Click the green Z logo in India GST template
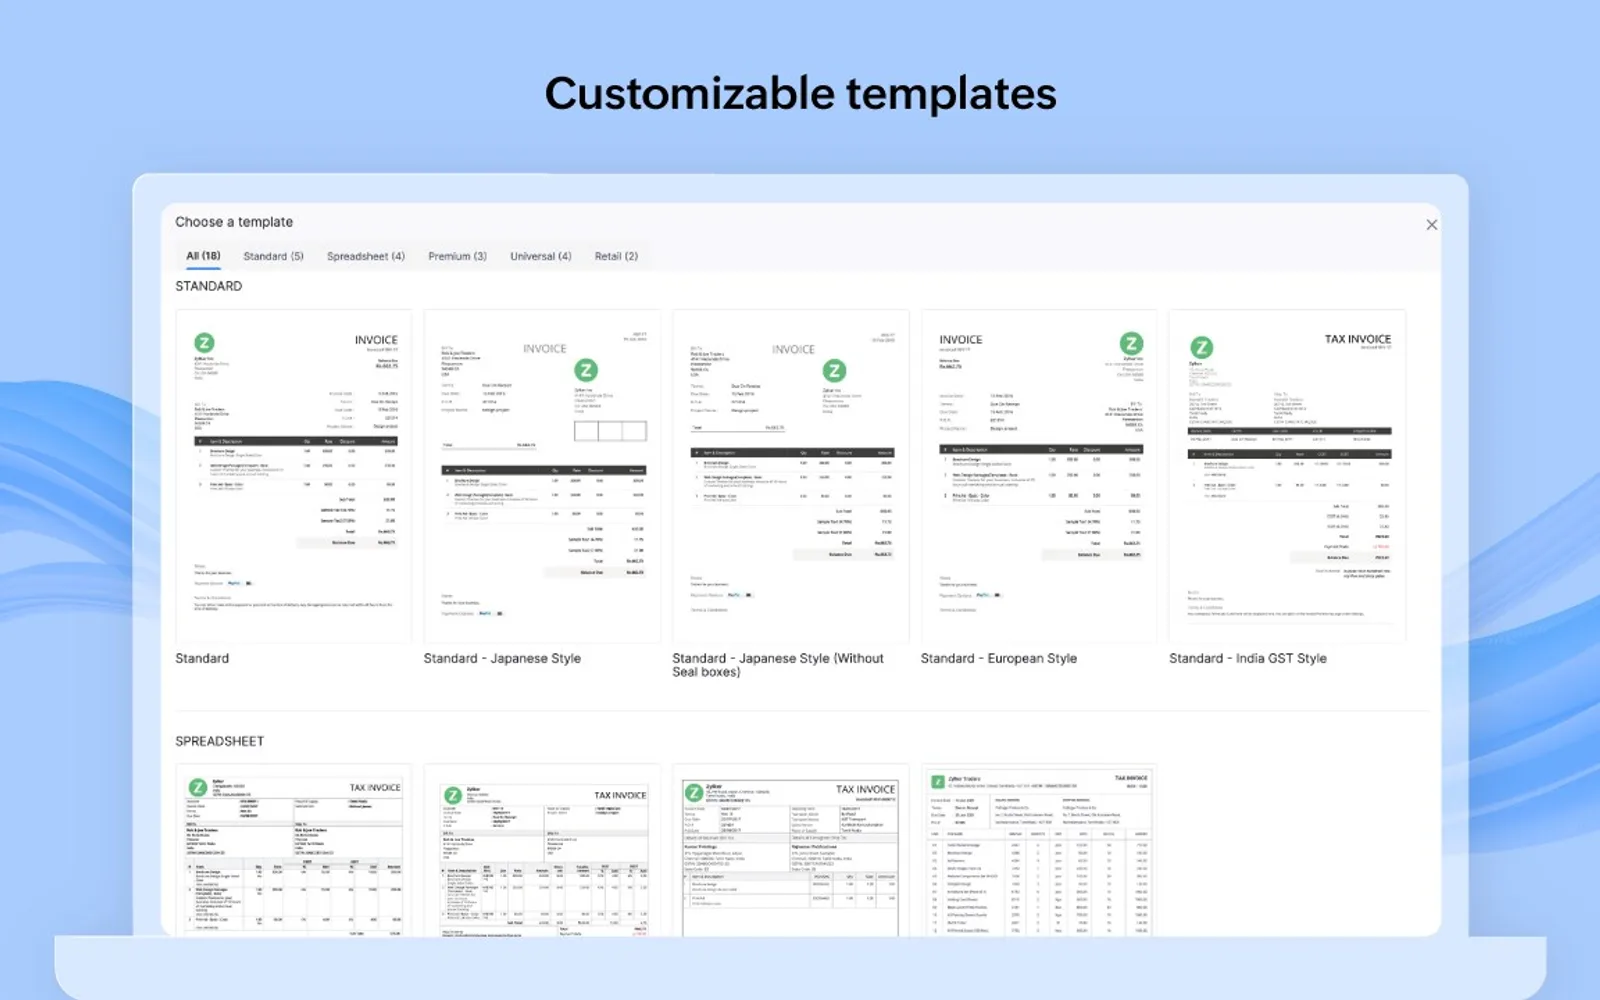 (1201, 348)
